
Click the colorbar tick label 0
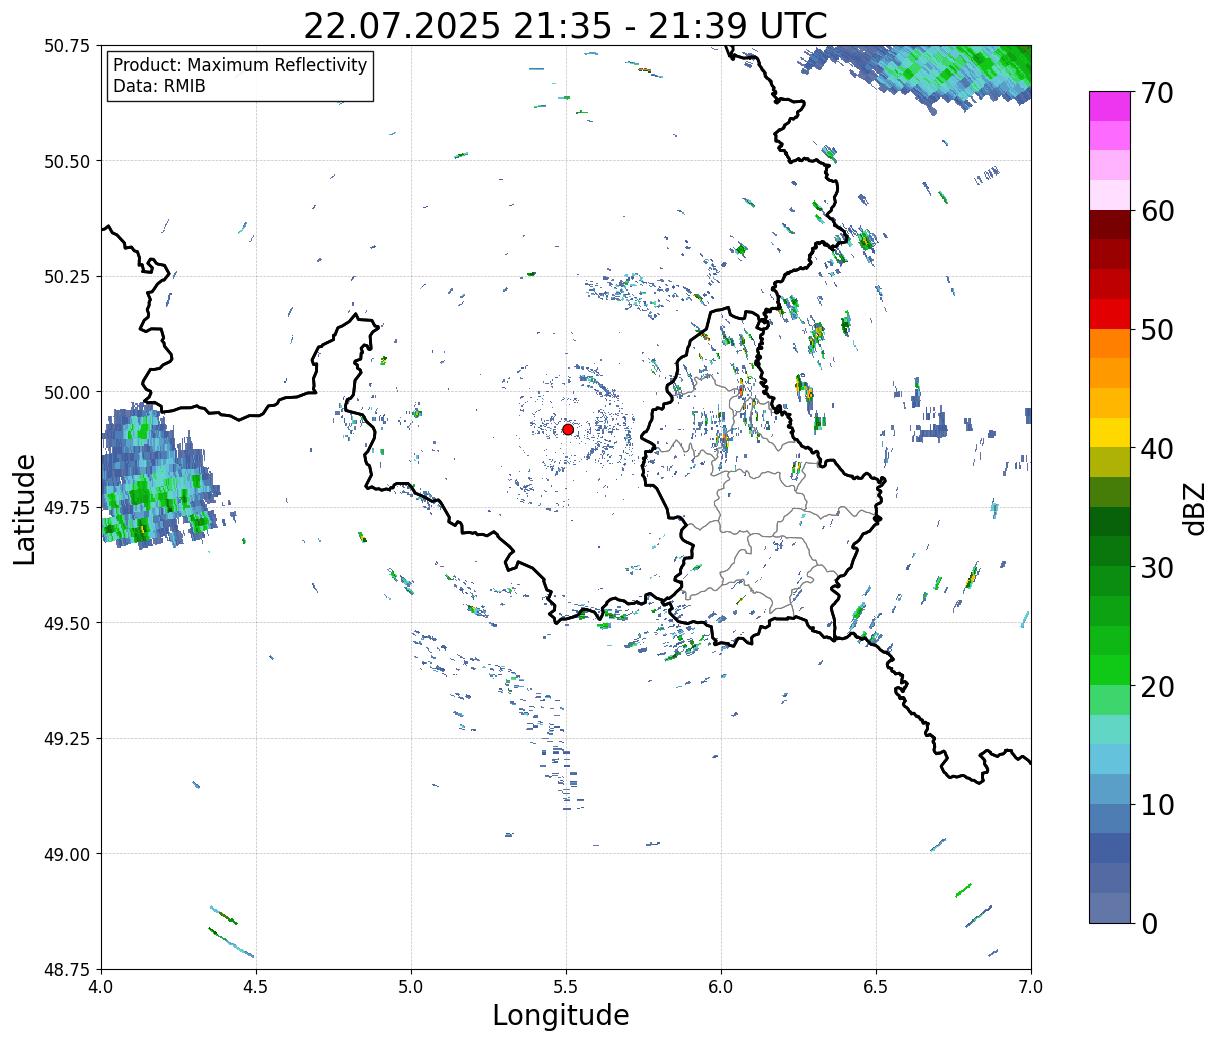(x=1149, y=924)
